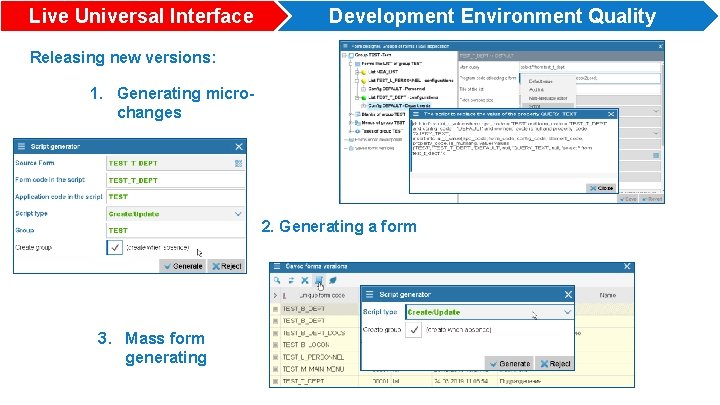720x405 pixels.
Task: Click Generate in the lower Script generator
Action: pos(510,363)
